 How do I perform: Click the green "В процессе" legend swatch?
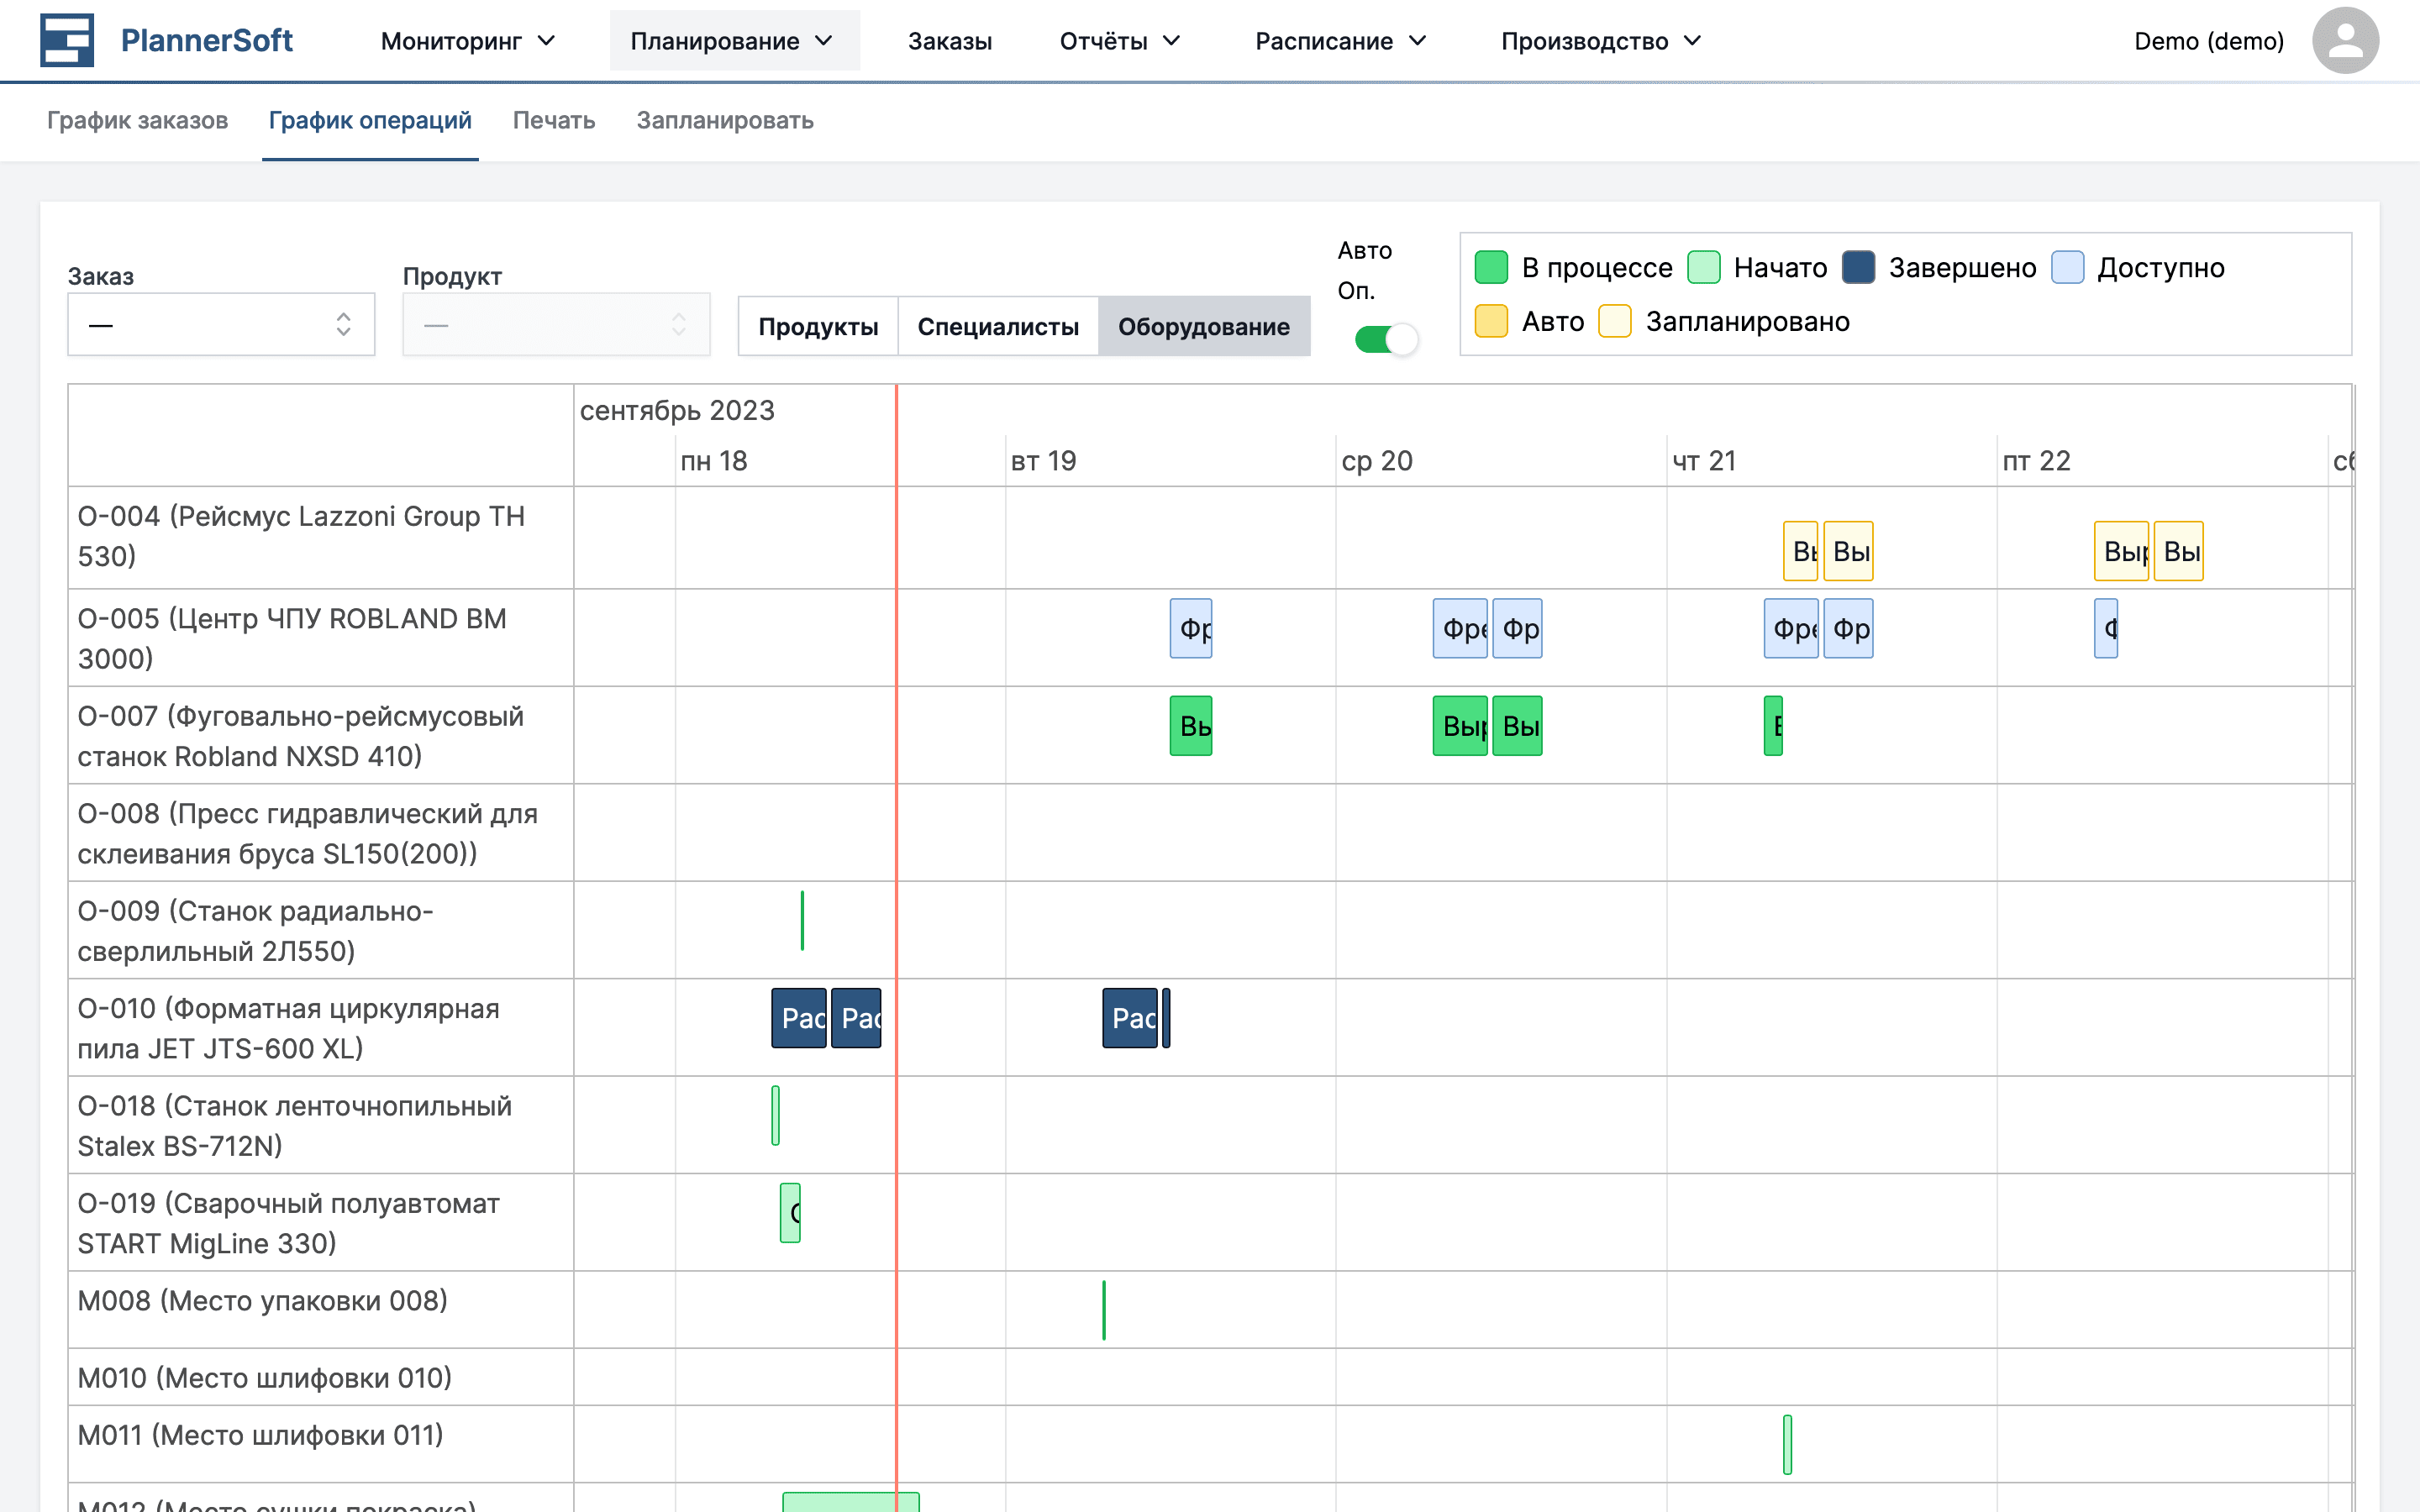pyautogui.click(x=1491, y=267)
